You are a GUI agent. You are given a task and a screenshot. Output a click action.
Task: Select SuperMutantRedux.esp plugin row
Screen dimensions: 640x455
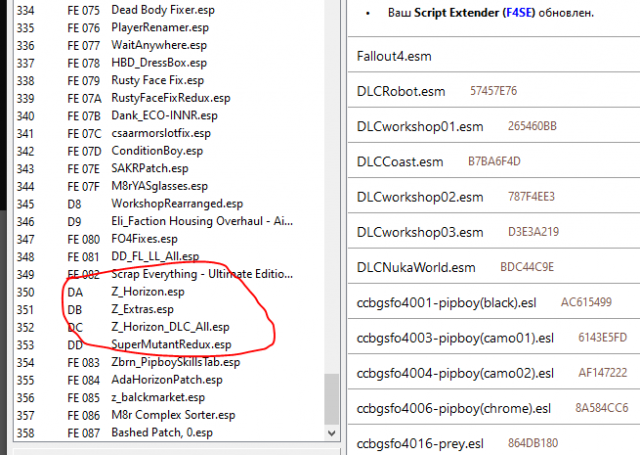171,344
